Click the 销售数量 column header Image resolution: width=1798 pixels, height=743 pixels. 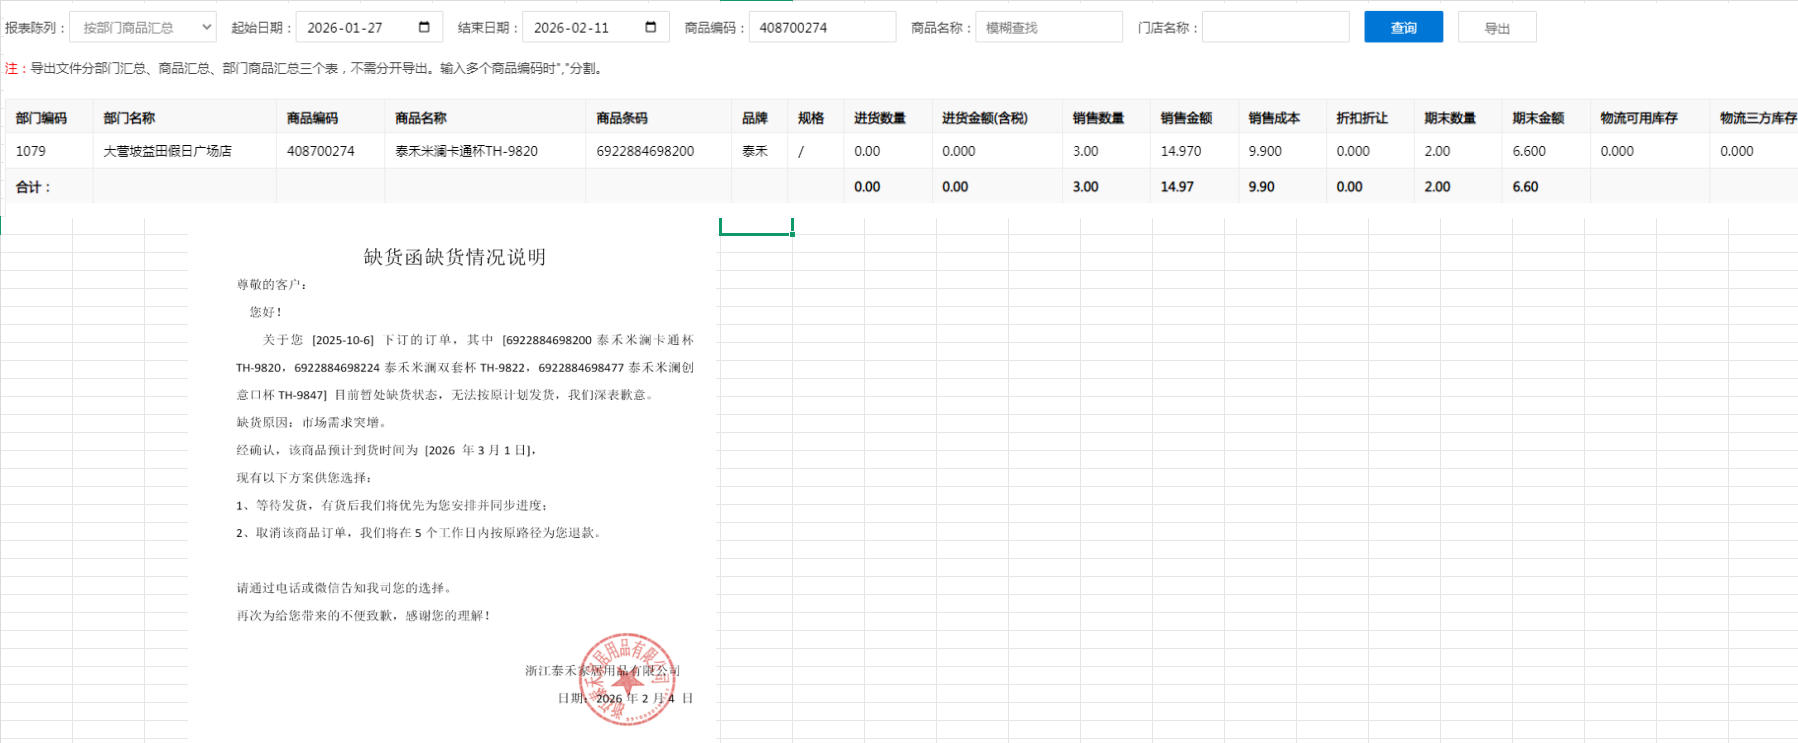coord(1098,118)
